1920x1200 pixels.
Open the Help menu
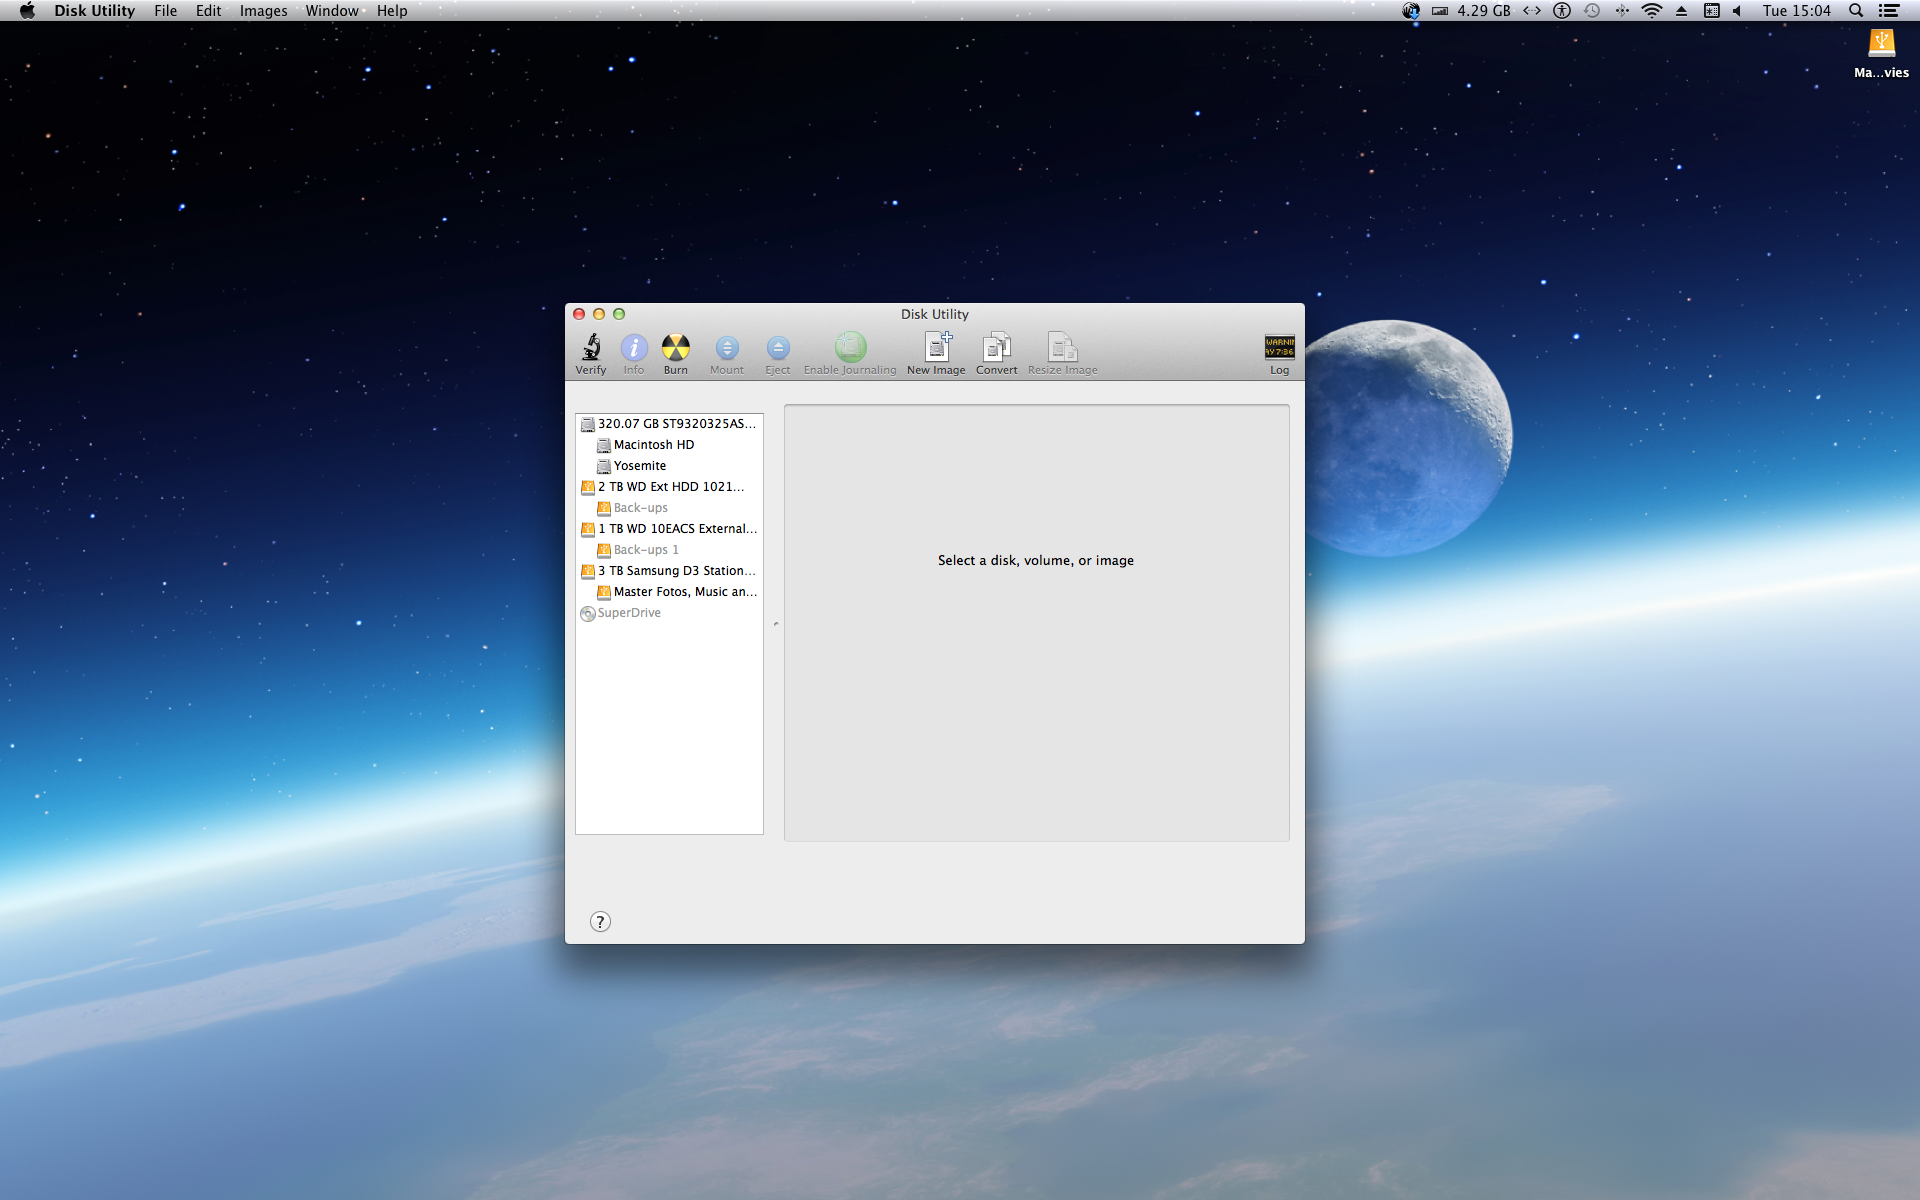tap(392, 11)
